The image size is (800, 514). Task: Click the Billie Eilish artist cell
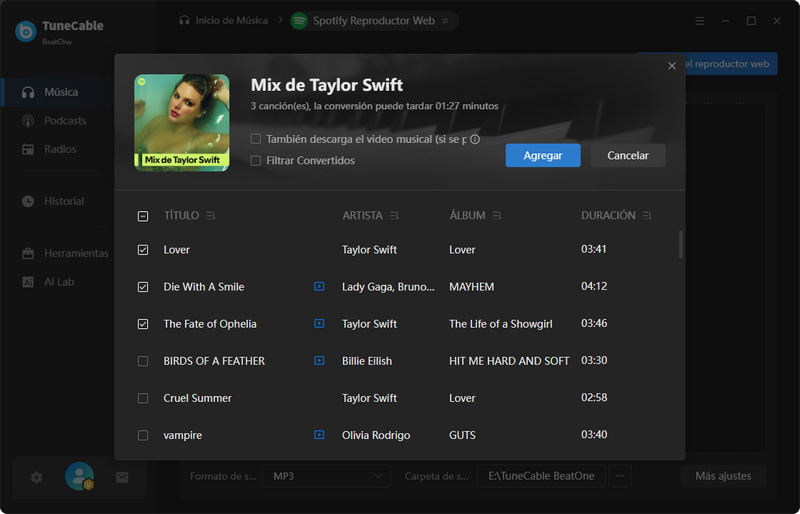367,361
